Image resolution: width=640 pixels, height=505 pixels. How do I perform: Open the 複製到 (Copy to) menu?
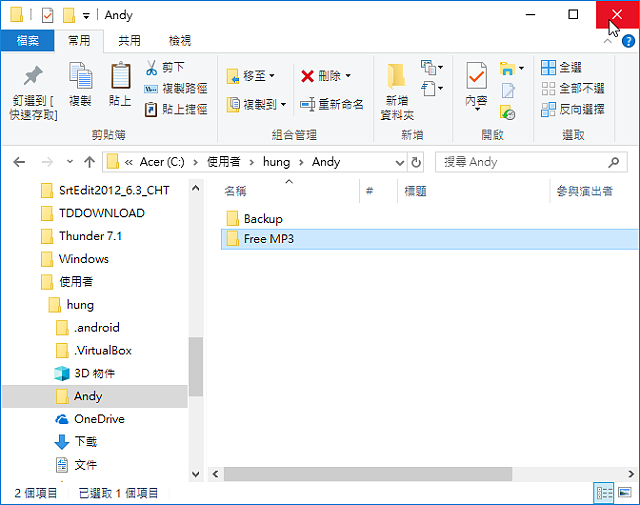tap(256, 105)
